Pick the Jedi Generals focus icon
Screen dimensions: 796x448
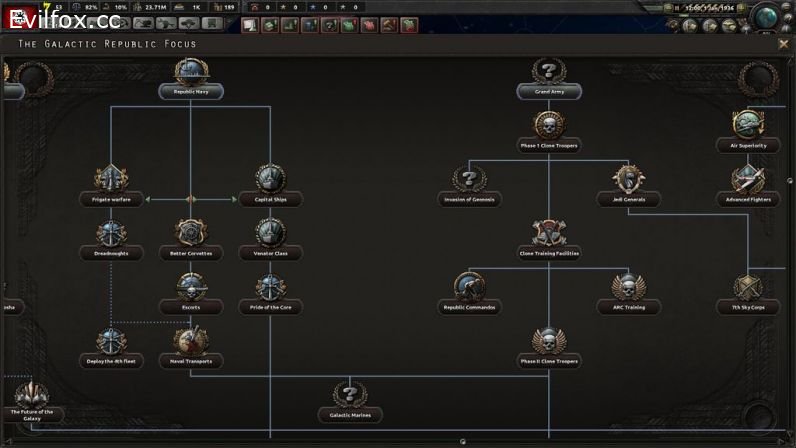(628, 180)
